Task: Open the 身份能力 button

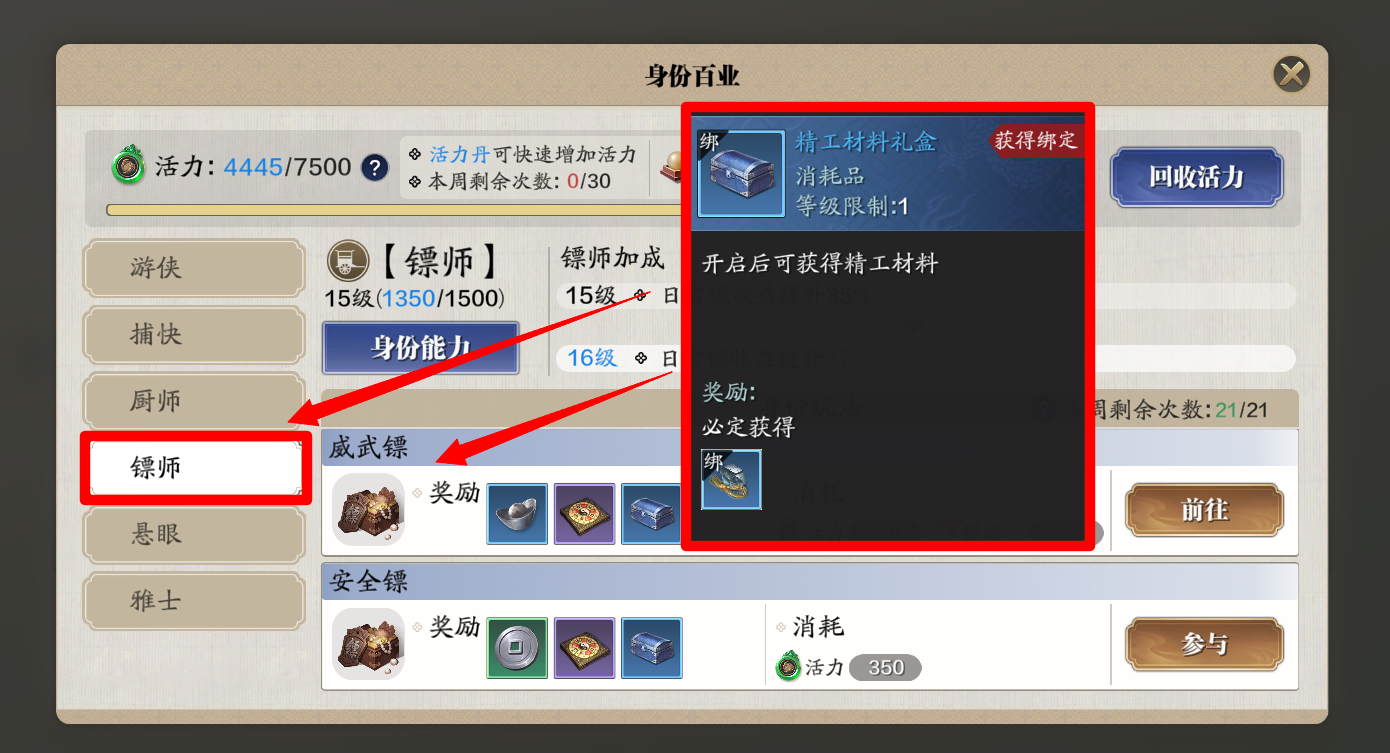Action: [421, 348]
